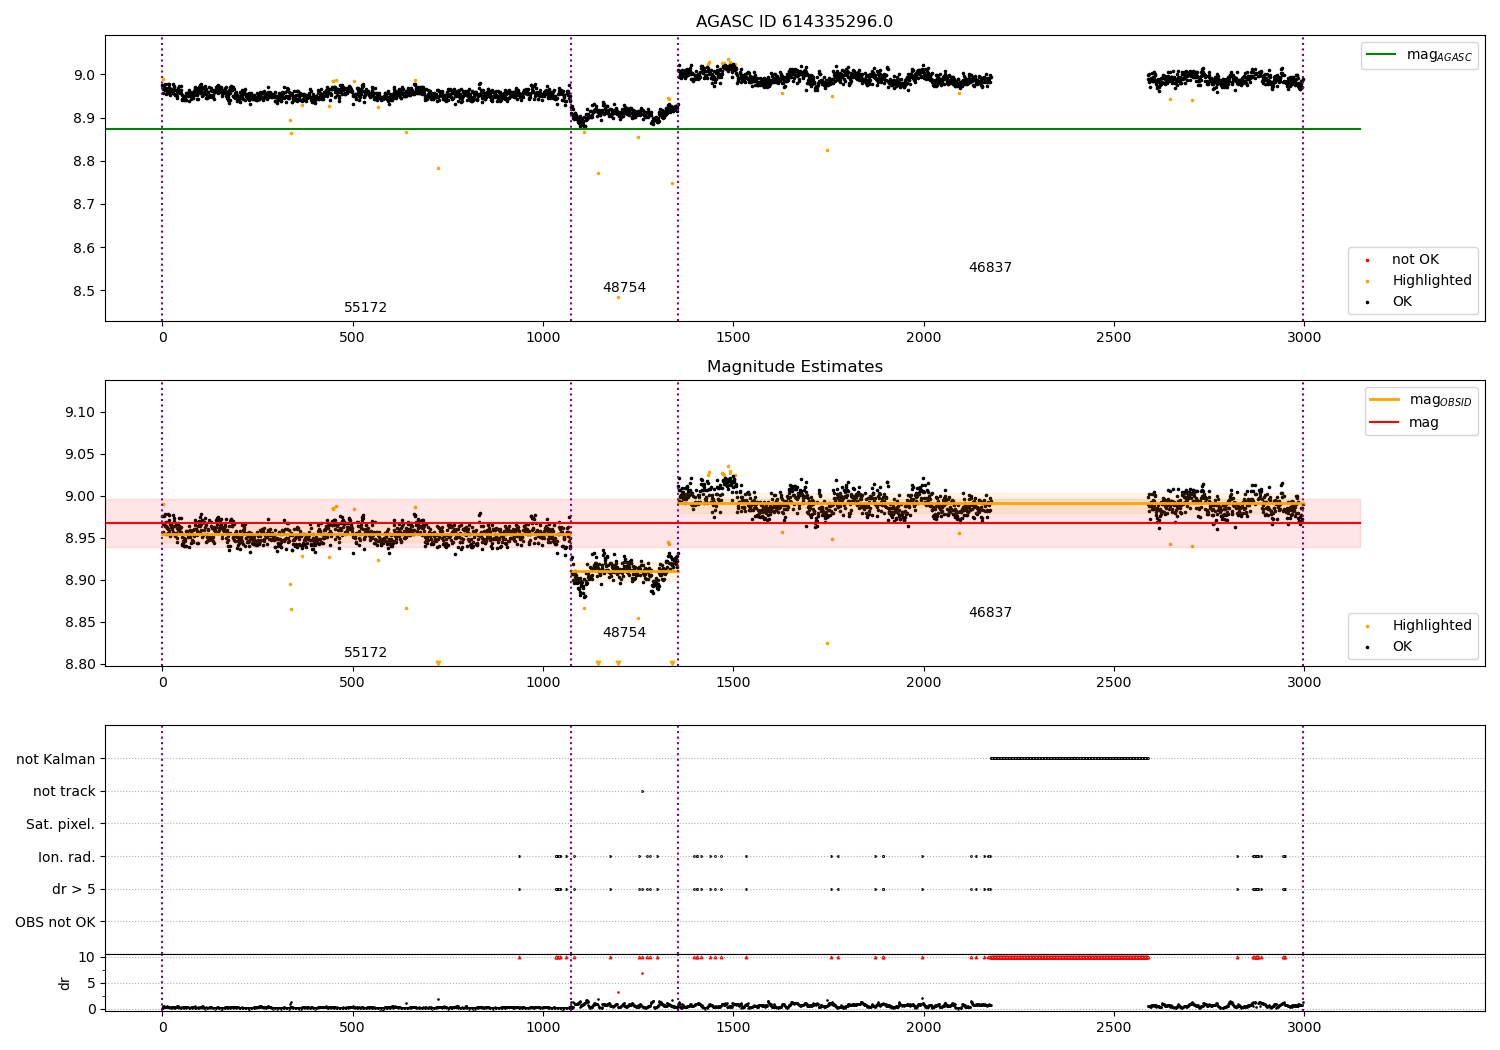
Task: Click the "dr > 5" axis label
Action: 74,890
